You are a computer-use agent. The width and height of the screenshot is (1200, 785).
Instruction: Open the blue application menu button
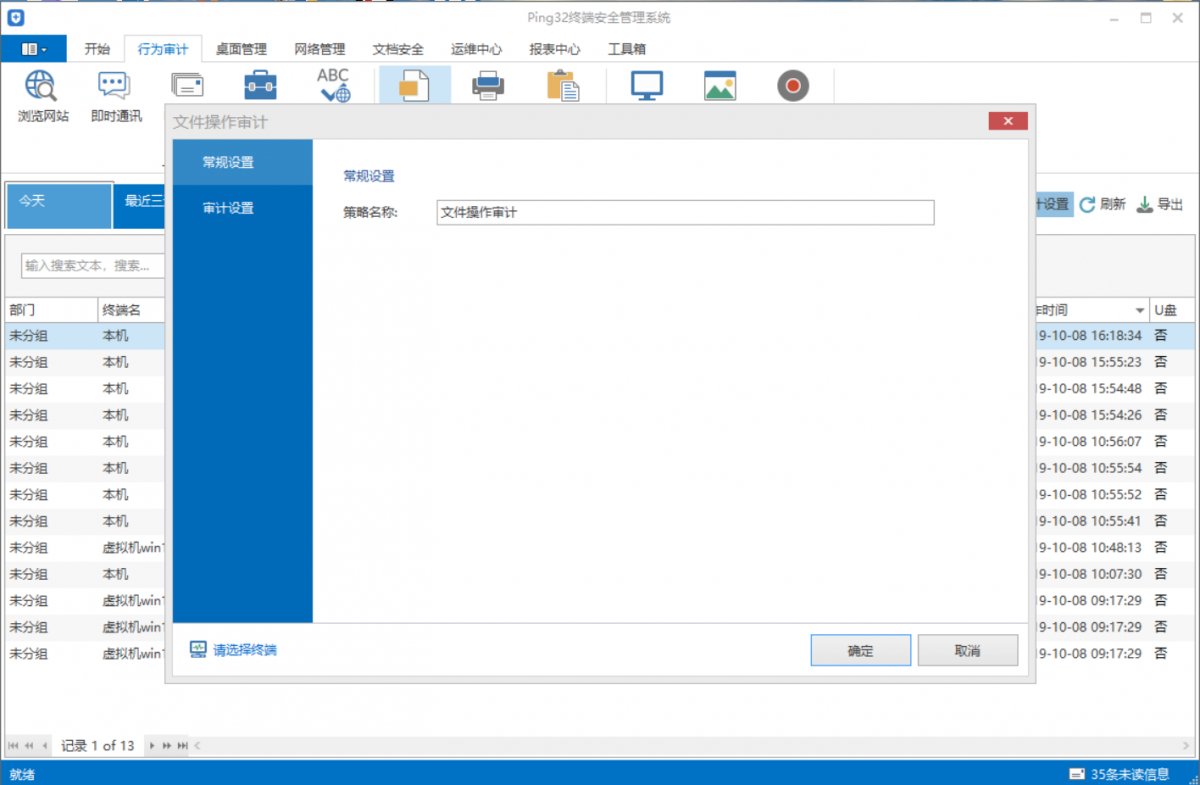coord(34,49)
